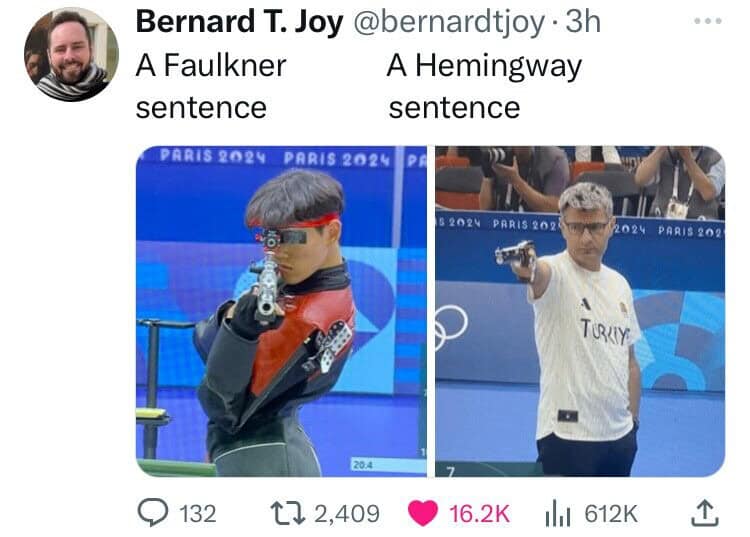
Task: Click the Olympic rings in right photo
Action: (x=451, y=328)
